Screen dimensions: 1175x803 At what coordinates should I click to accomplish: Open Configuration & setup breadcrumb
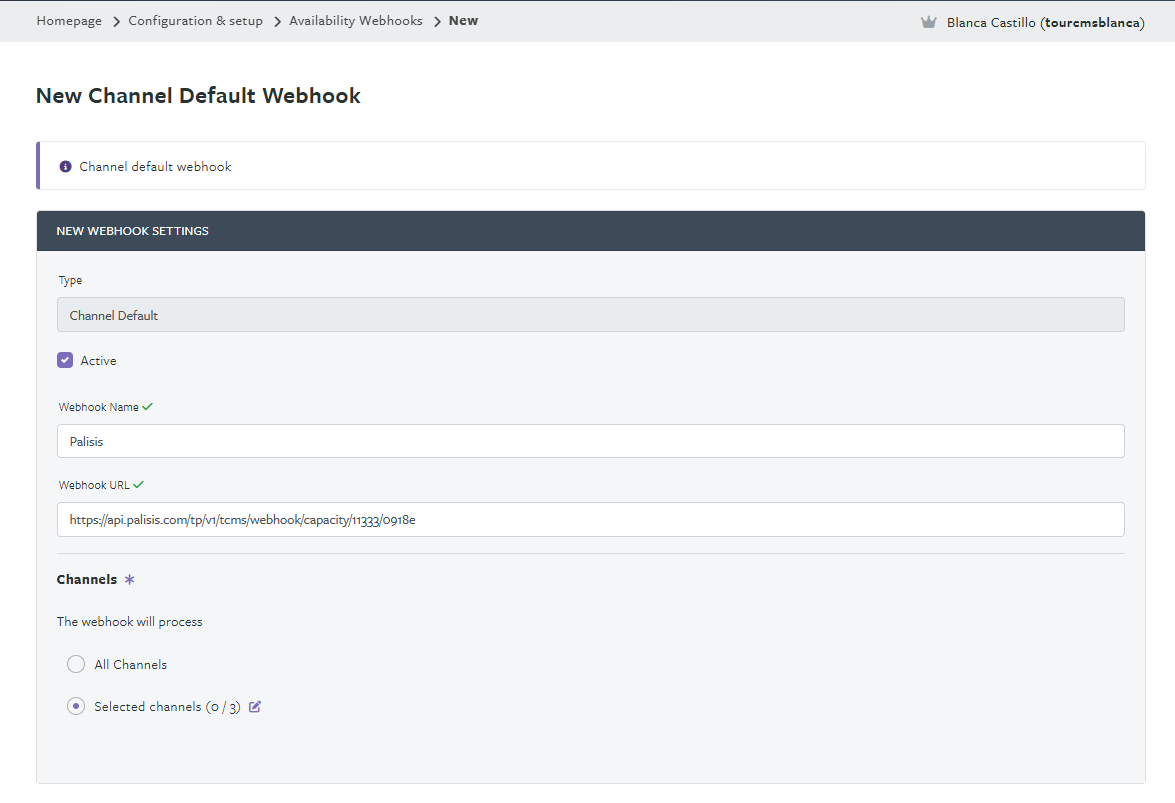tap(196, 21)
